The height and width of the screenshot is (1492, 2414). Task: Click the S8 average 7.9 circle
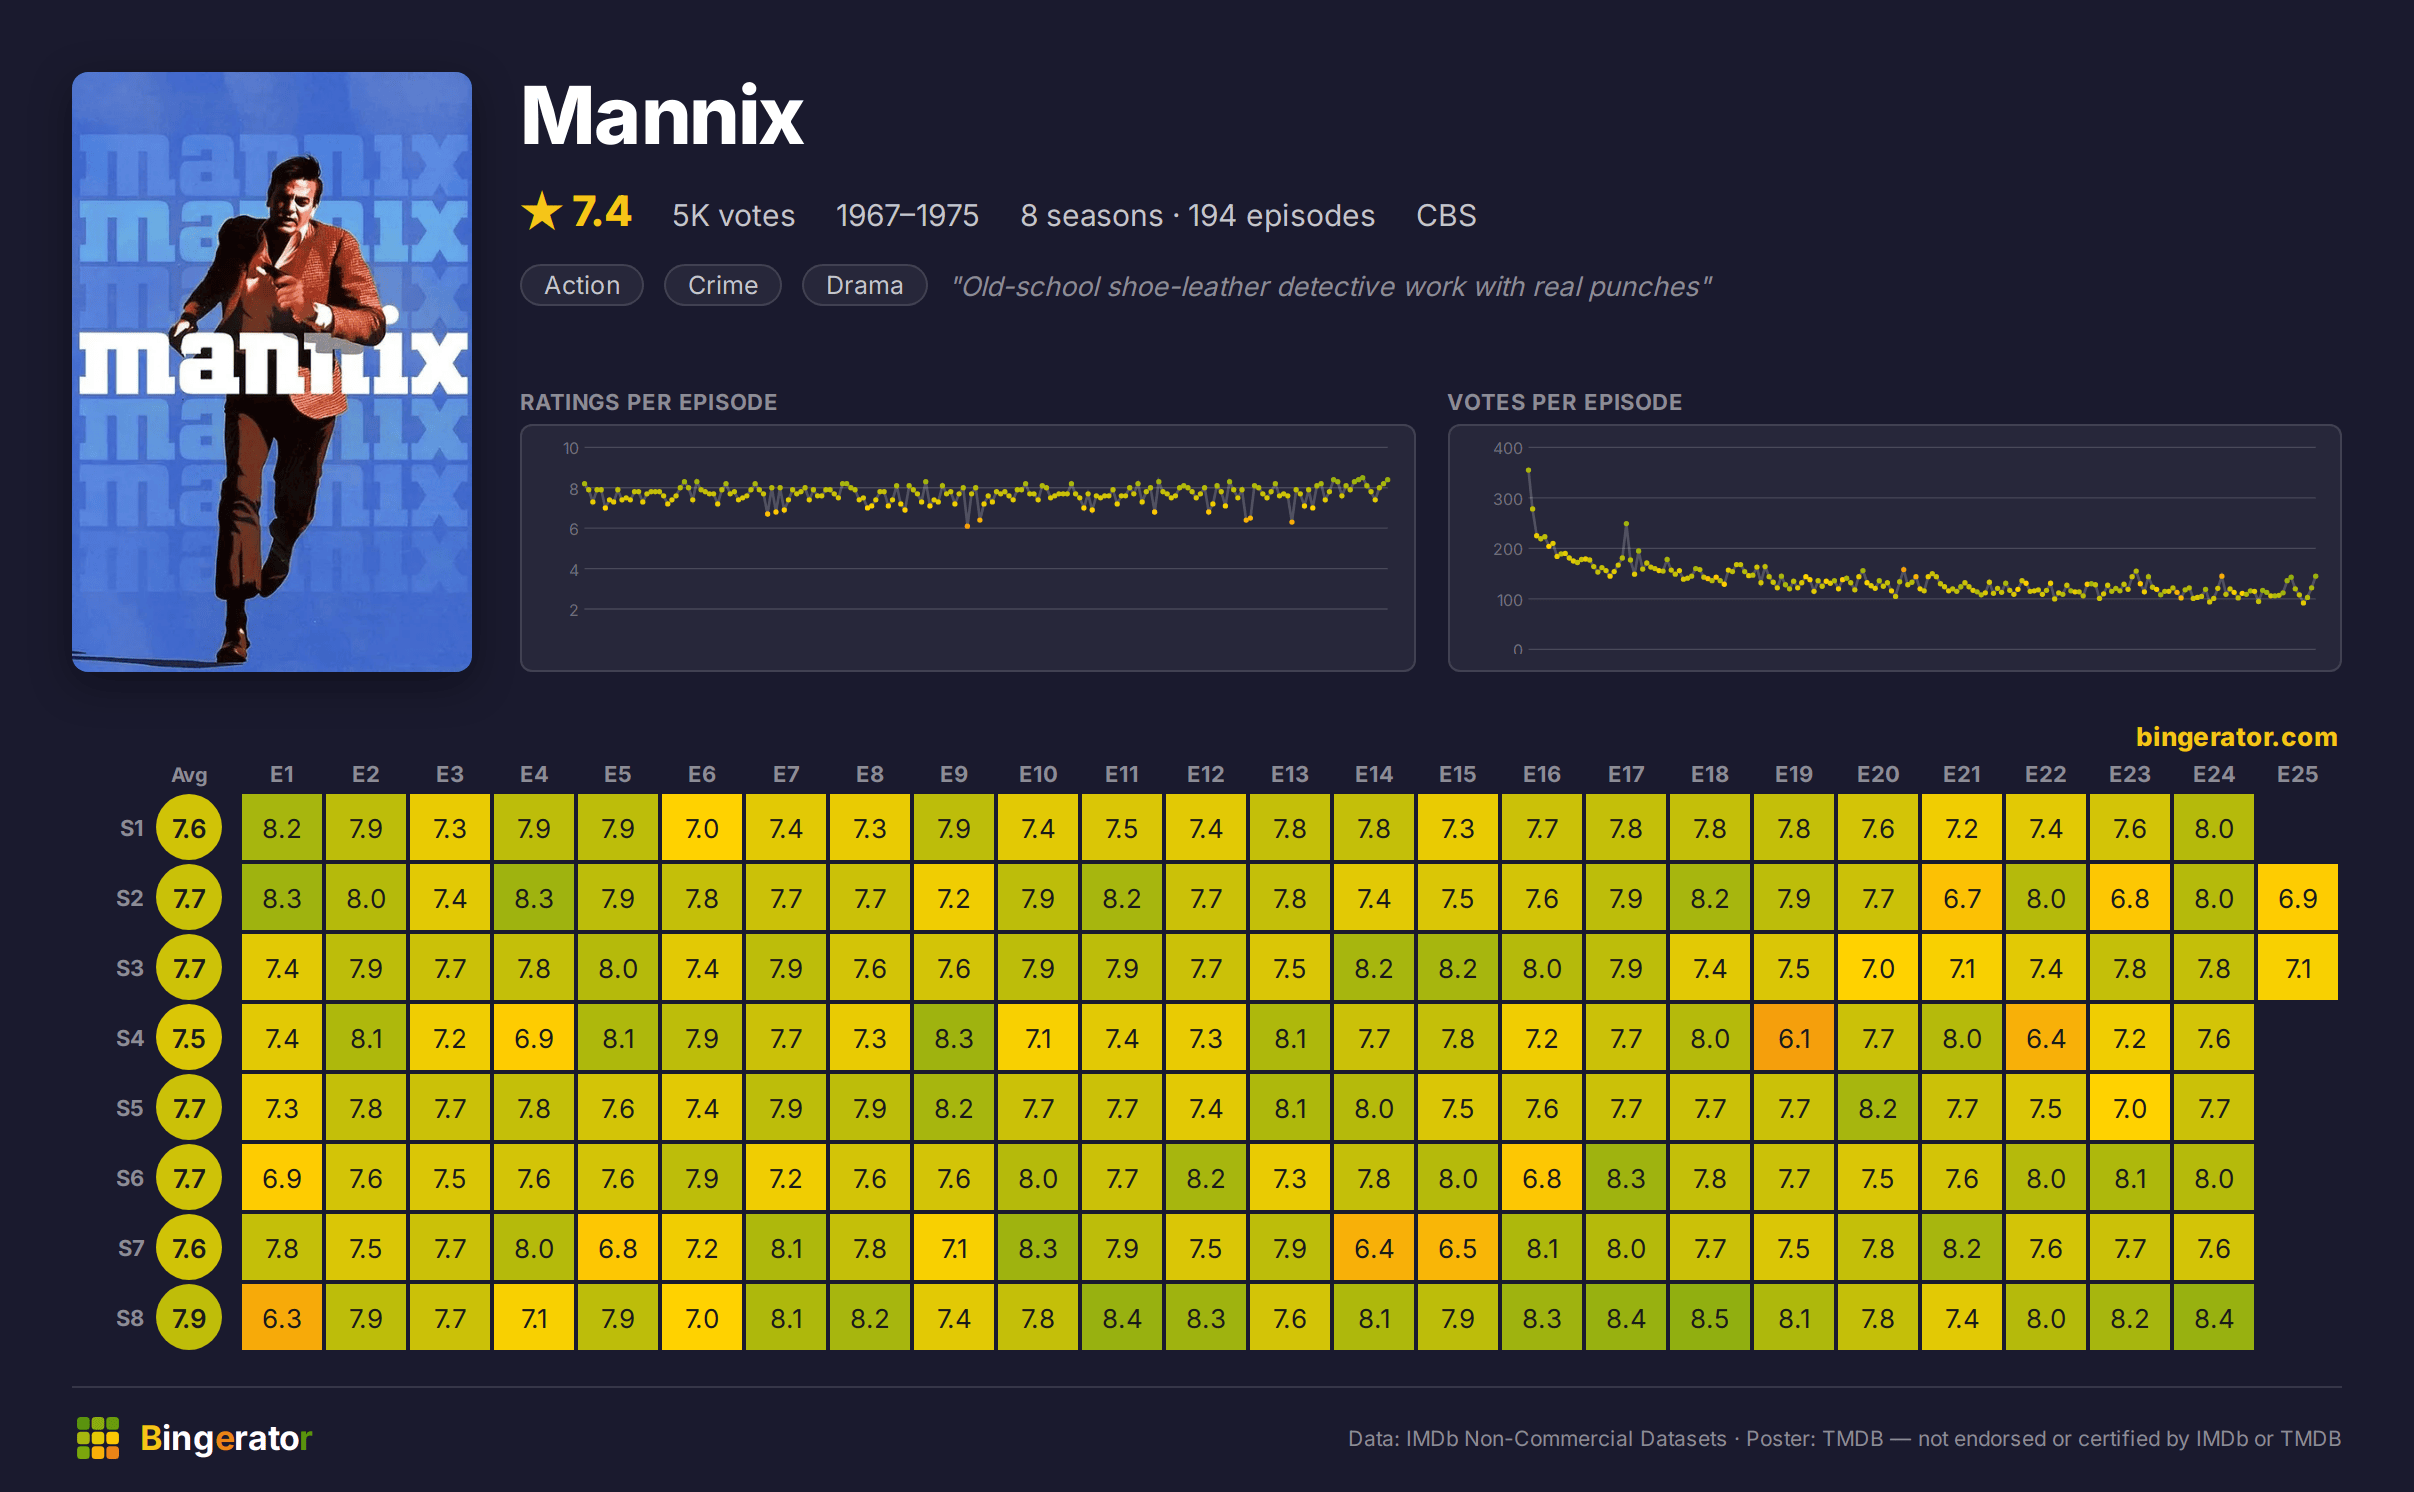pyautogui.click(x=189, y=1318)
